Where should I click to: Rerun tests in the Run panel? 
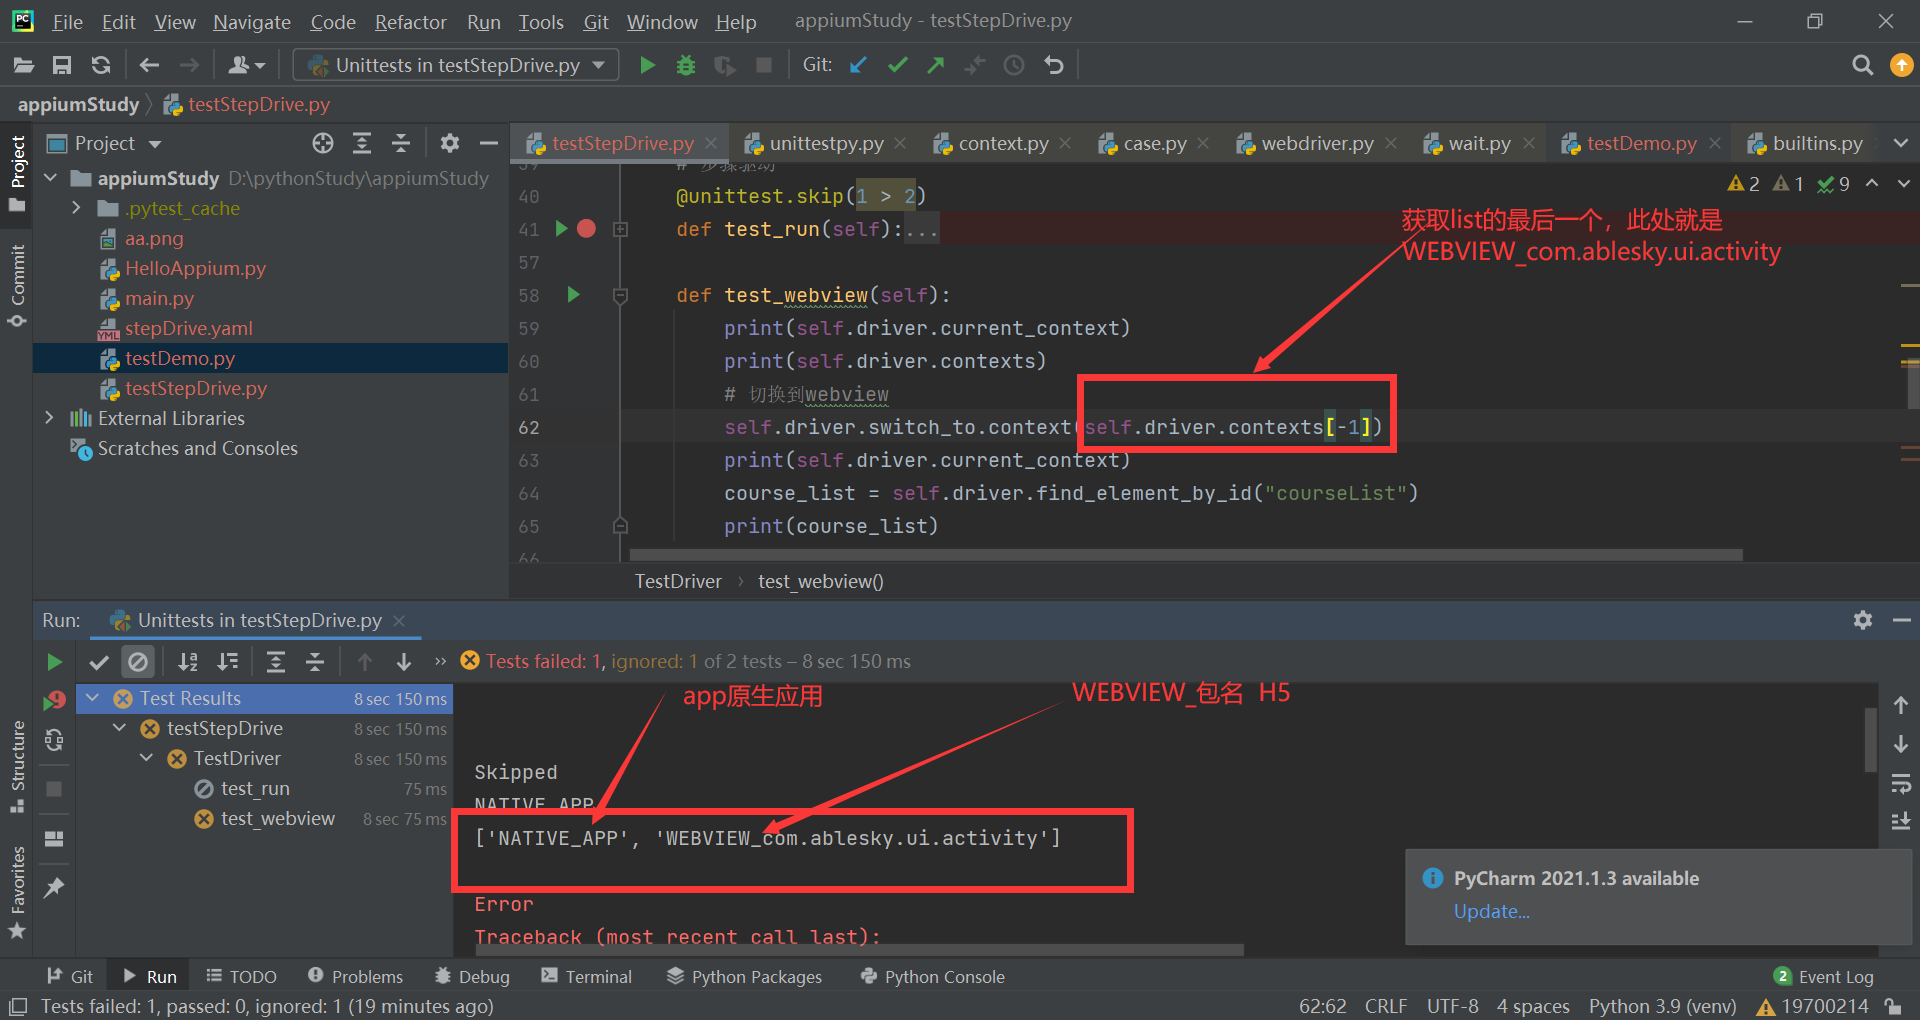pos(54,661)
